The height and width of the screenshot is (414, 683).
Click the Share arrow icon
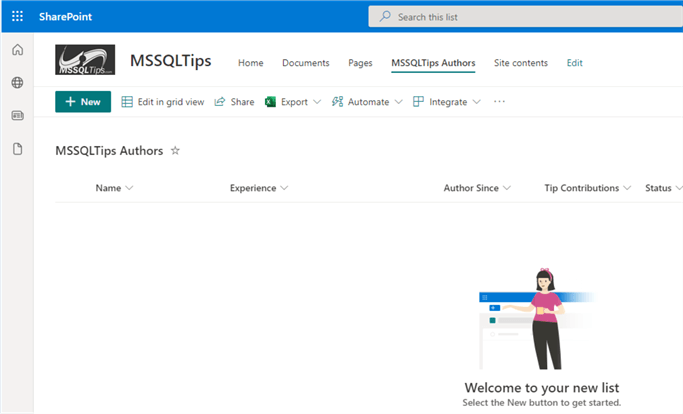click(x=220, y=102)
